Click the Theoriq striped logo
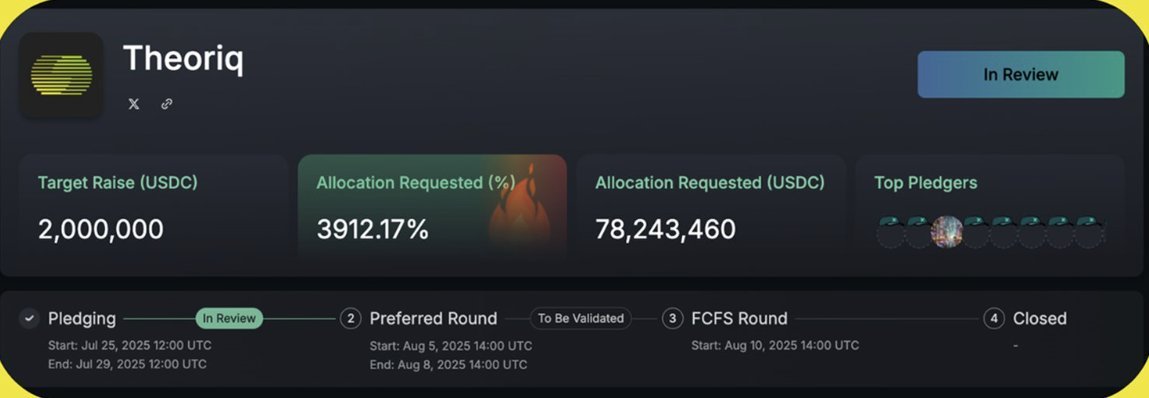Screen dimensions: 1149x398 (62, 75)
